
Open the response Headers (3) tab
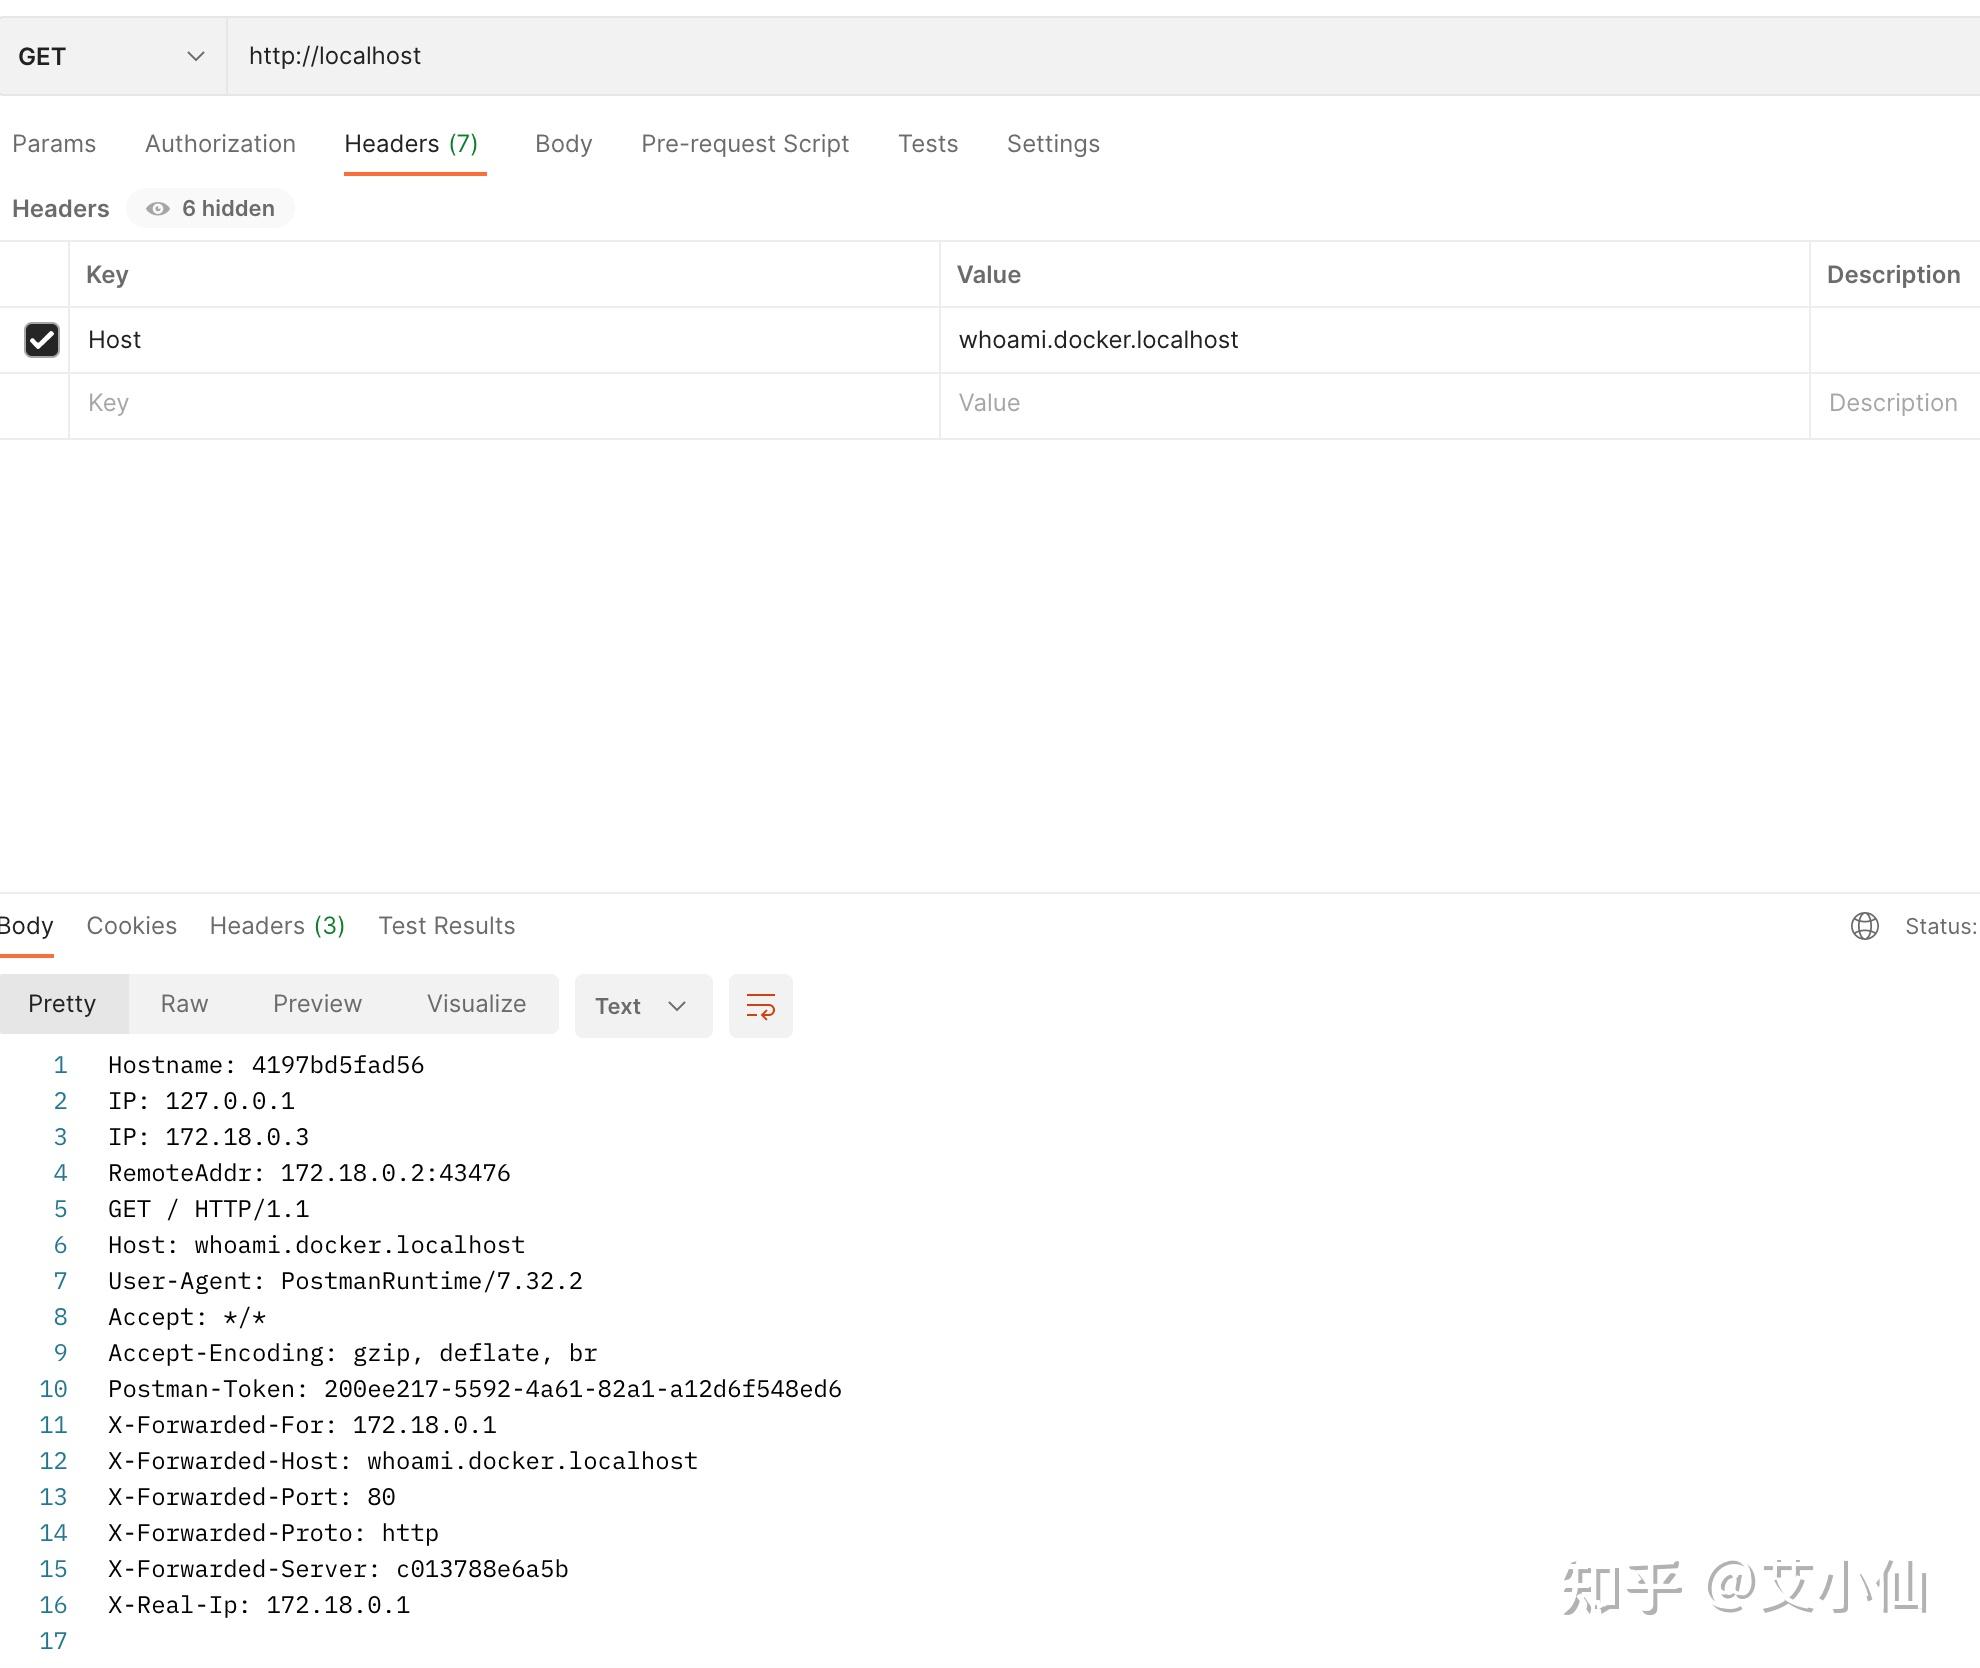277,925
